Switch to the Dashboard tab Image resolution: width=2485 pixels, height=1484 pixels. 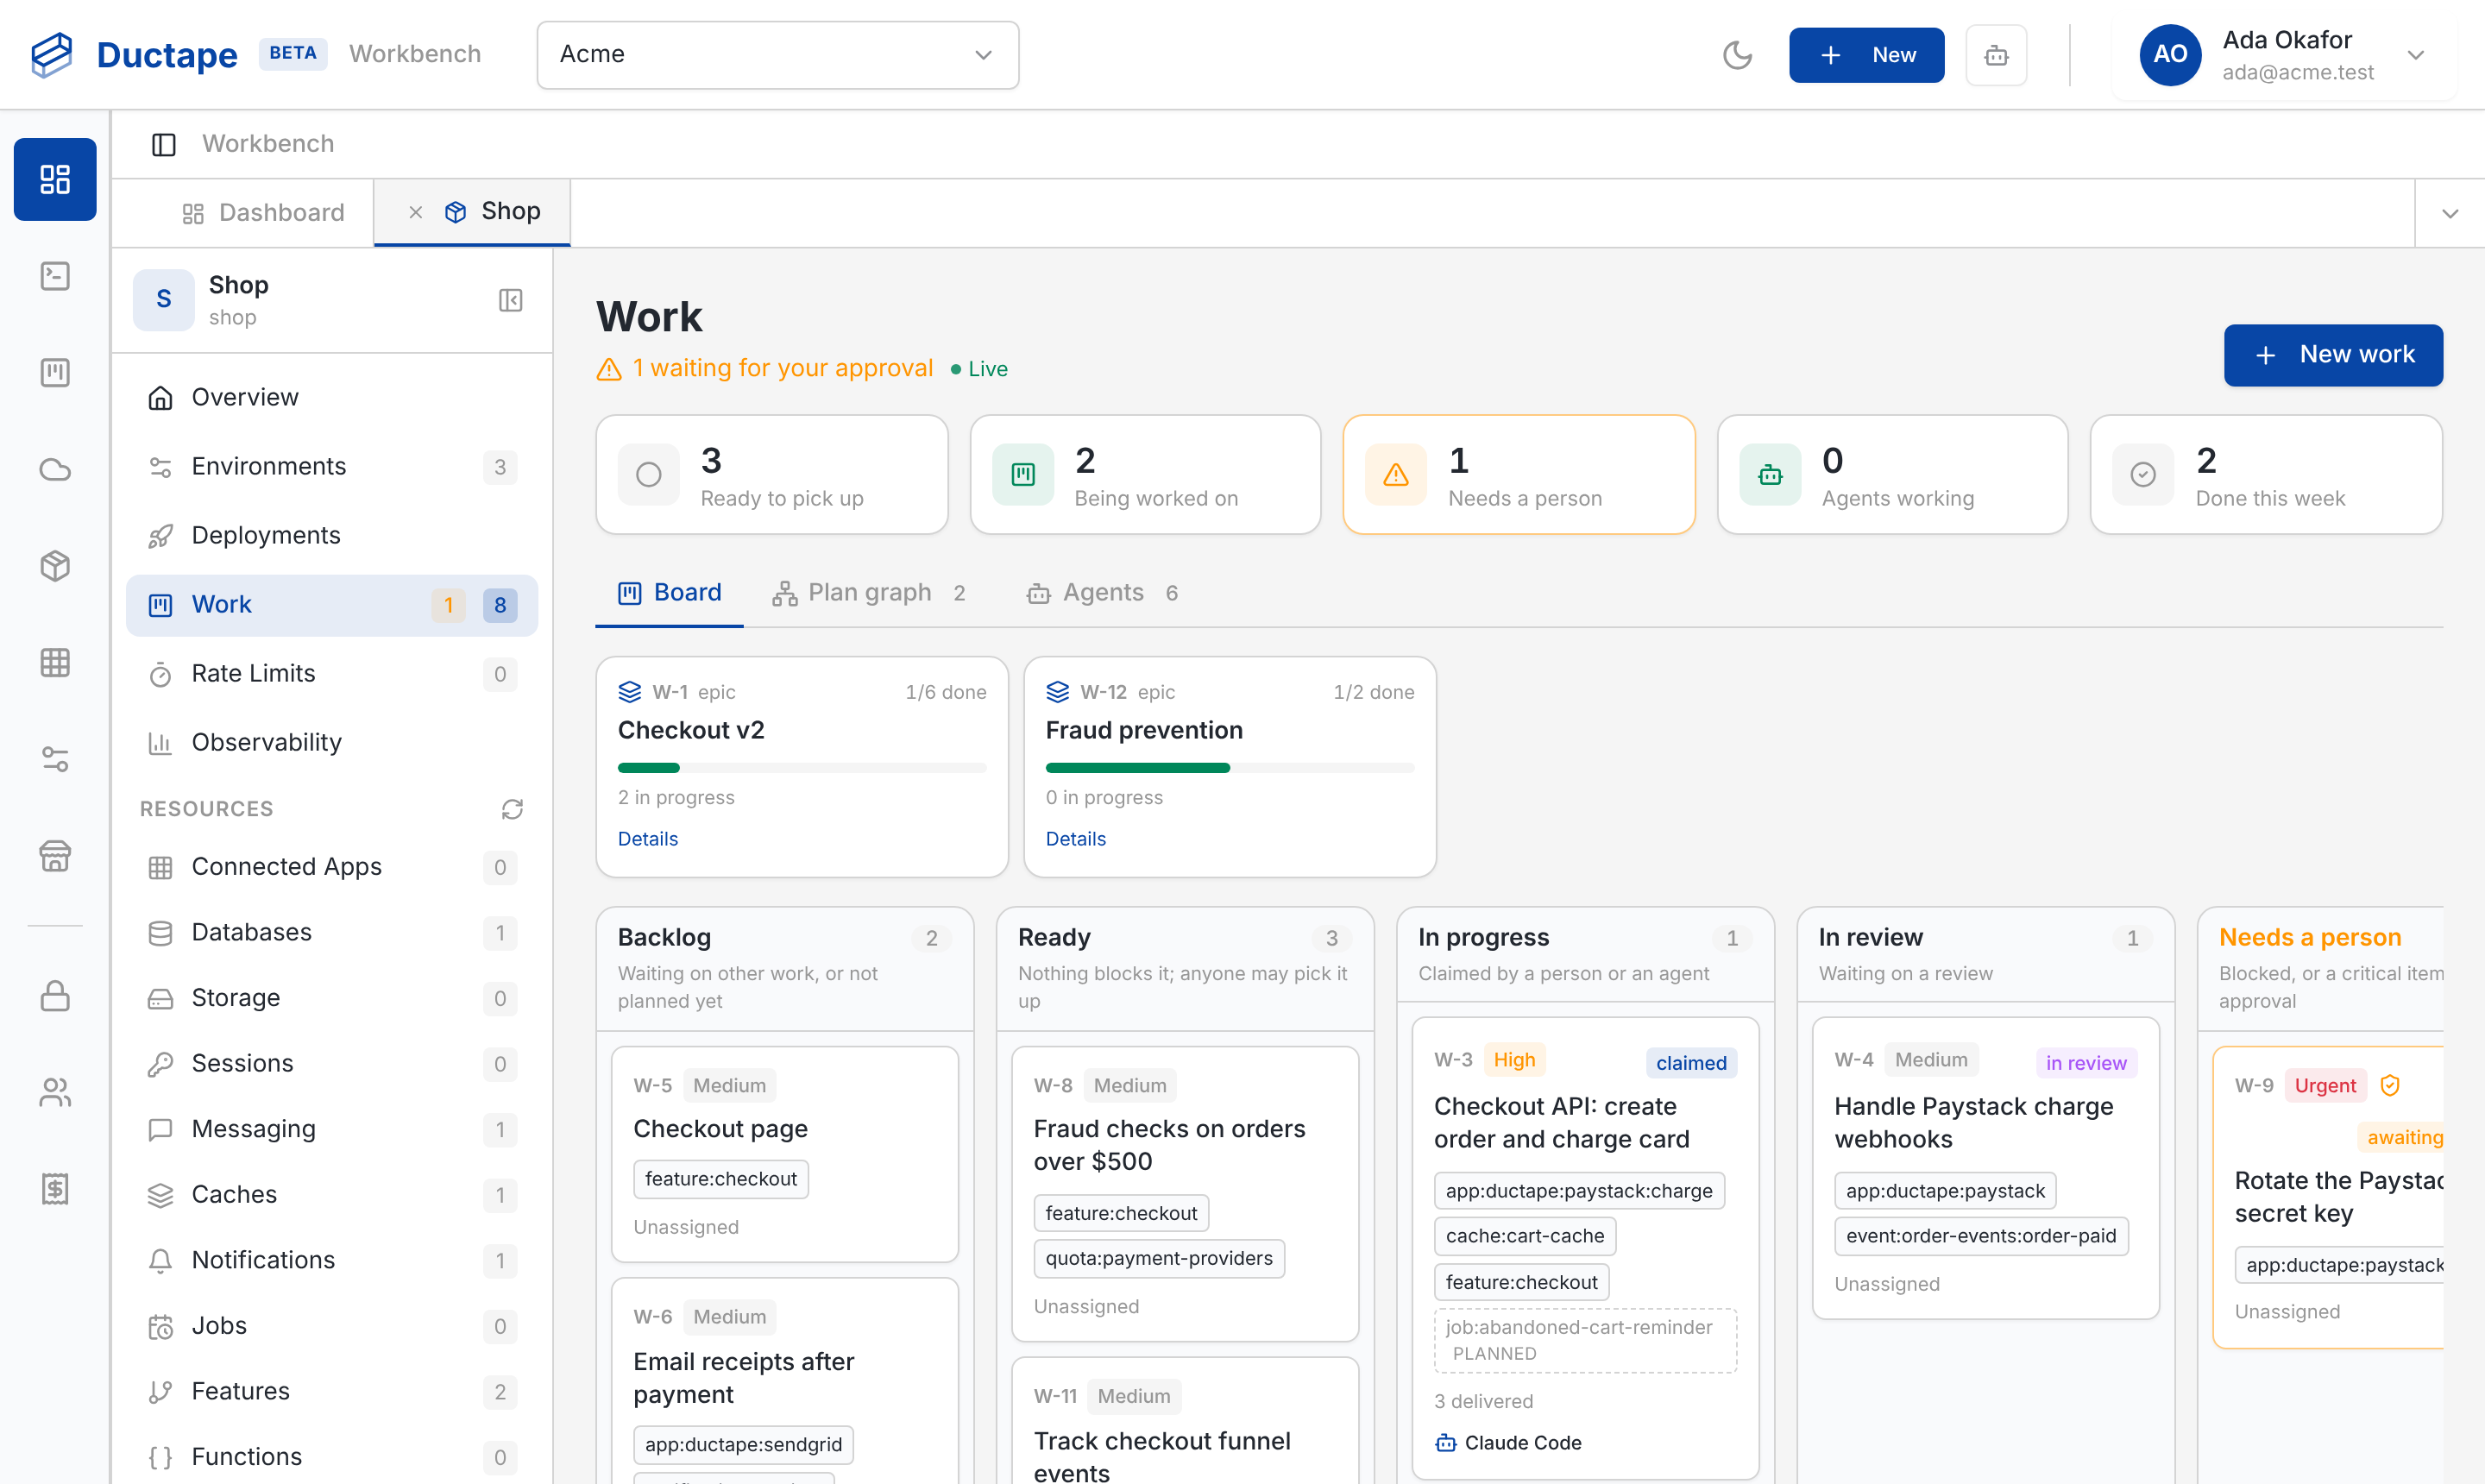(x=263, y=213)
